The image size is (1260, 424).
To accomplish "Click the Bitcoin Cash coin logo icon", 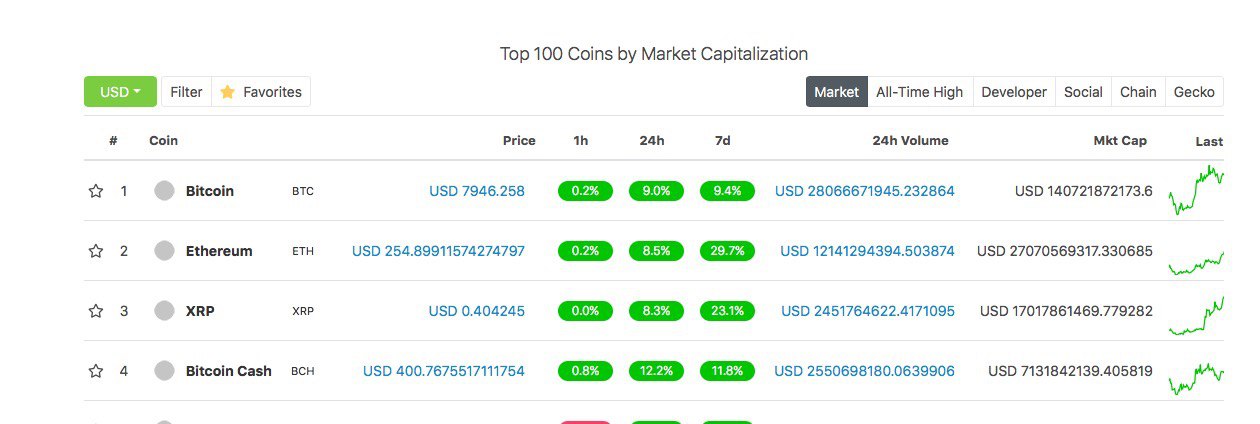I will pyautogui.click(x=164, y=371).
